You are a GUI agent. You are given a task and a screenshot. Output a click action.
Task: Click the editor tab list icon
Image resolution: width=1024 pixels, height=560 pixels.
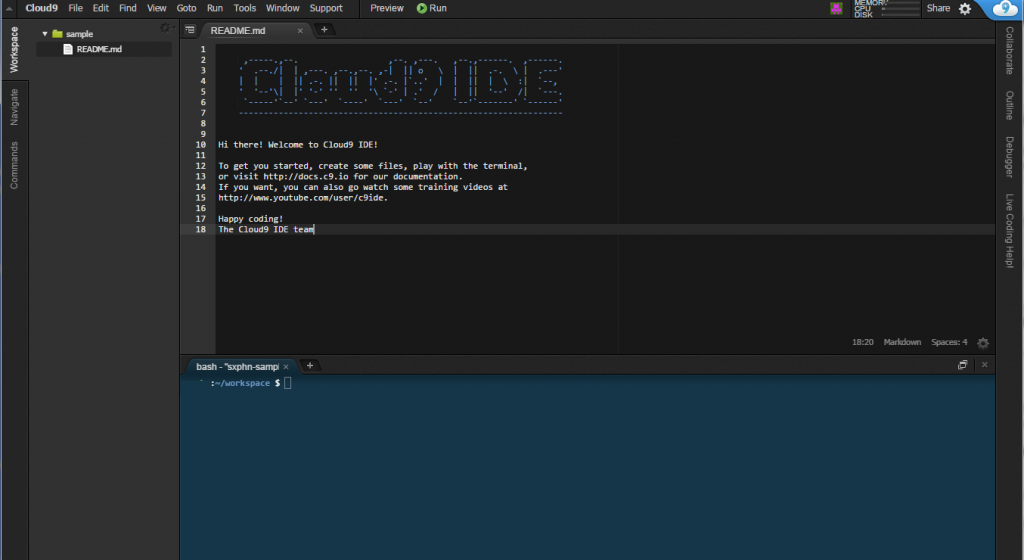click(x=190, y=30)
